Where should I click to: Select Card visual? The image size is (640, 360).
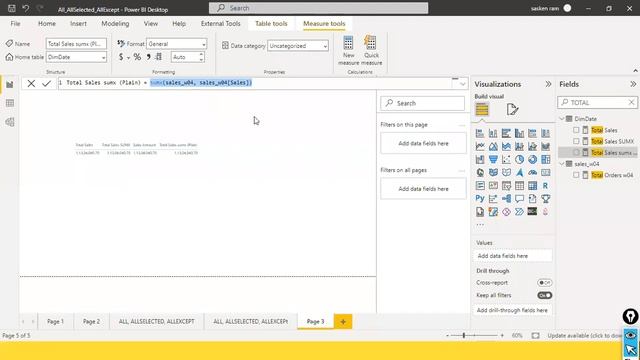(545, 172)
